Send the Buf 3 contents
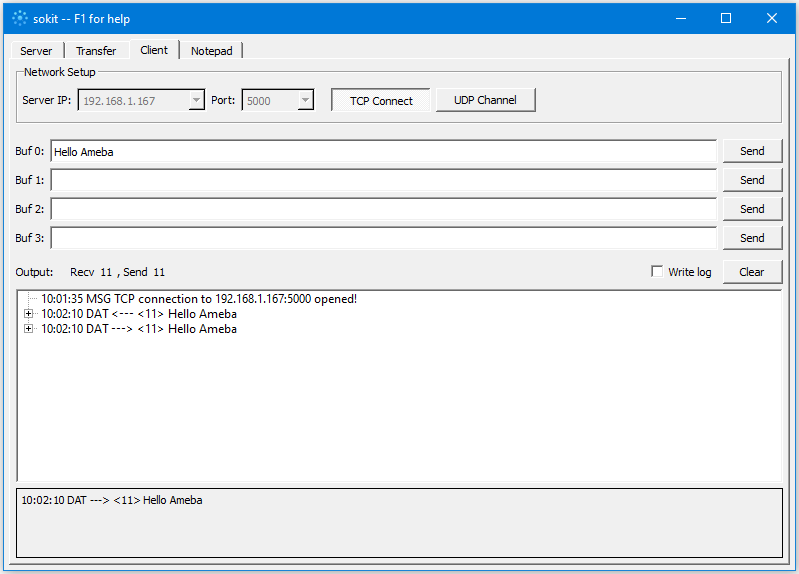This screenshot has width=799, height=574. (x=752, y=238)
